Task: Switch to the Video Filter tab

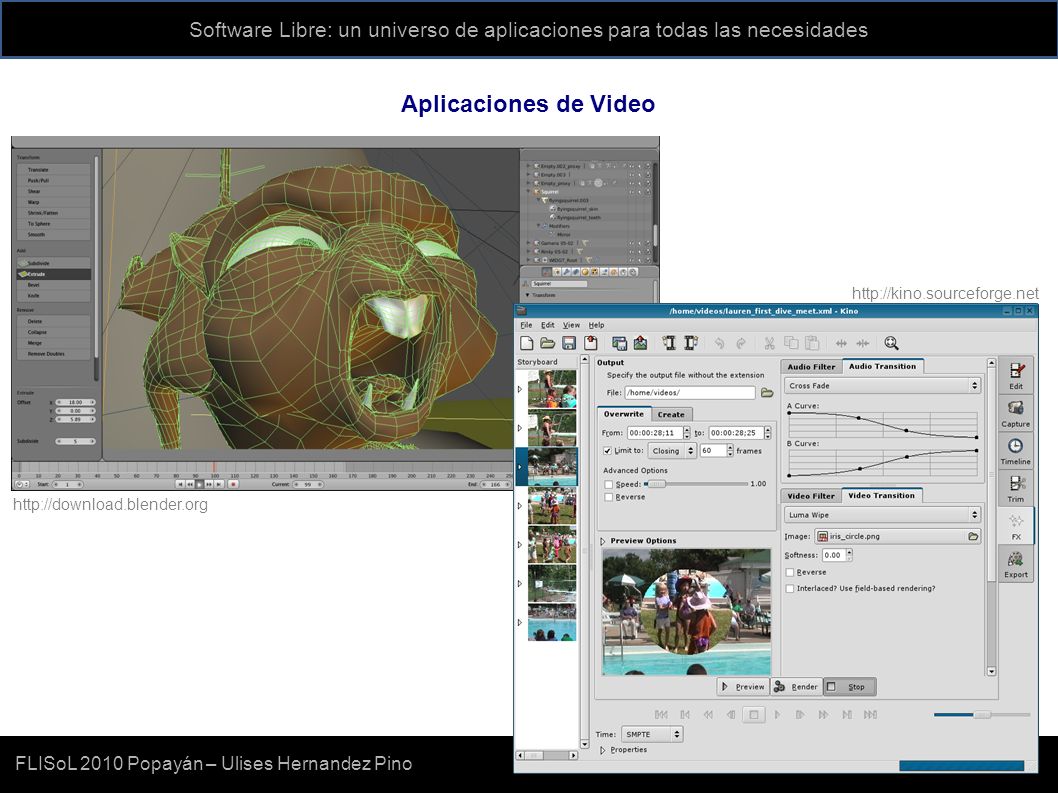Action: click(x=811, y=496)
